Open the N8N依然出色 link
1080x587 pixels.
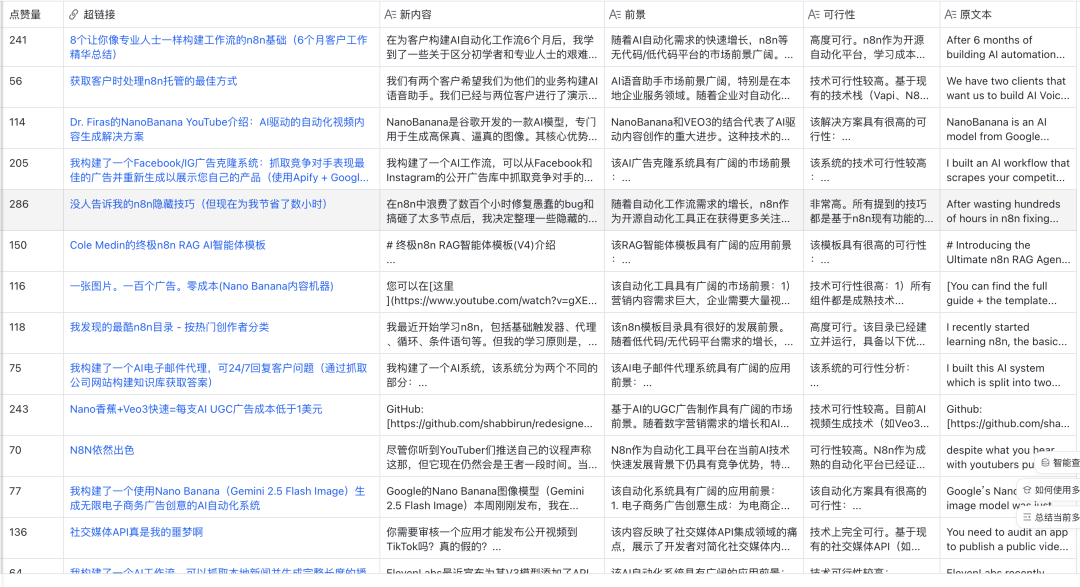click(101, 450)
